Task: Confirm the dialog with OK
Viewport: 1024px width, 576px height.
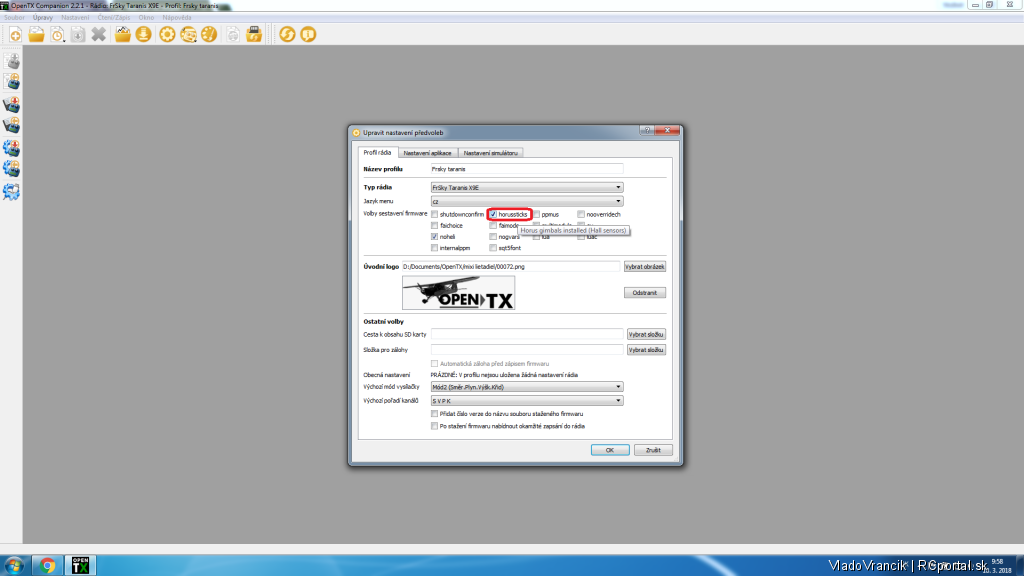Action: point(610,450)
